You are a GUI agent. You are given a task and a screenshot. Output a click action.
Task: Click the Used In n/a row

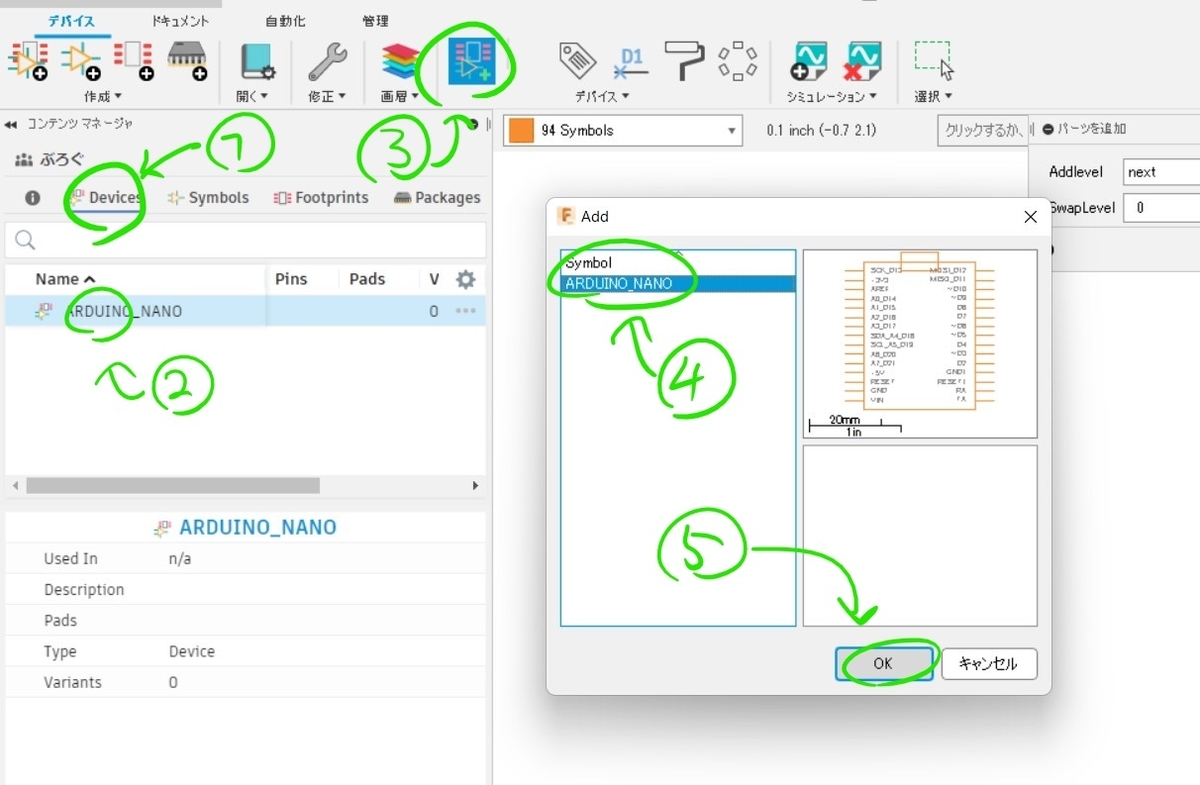coord(245,558)
